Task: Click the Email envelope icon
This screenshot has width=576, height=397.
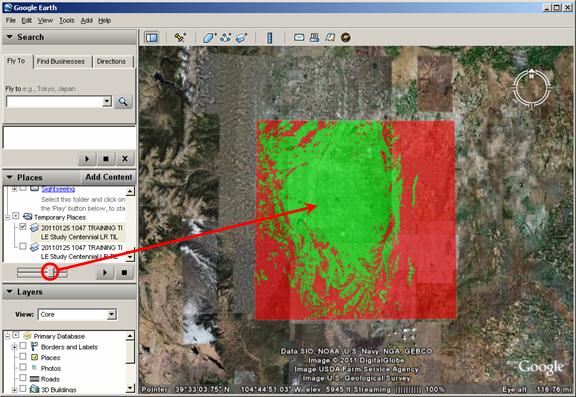Action: pos(299,37)
